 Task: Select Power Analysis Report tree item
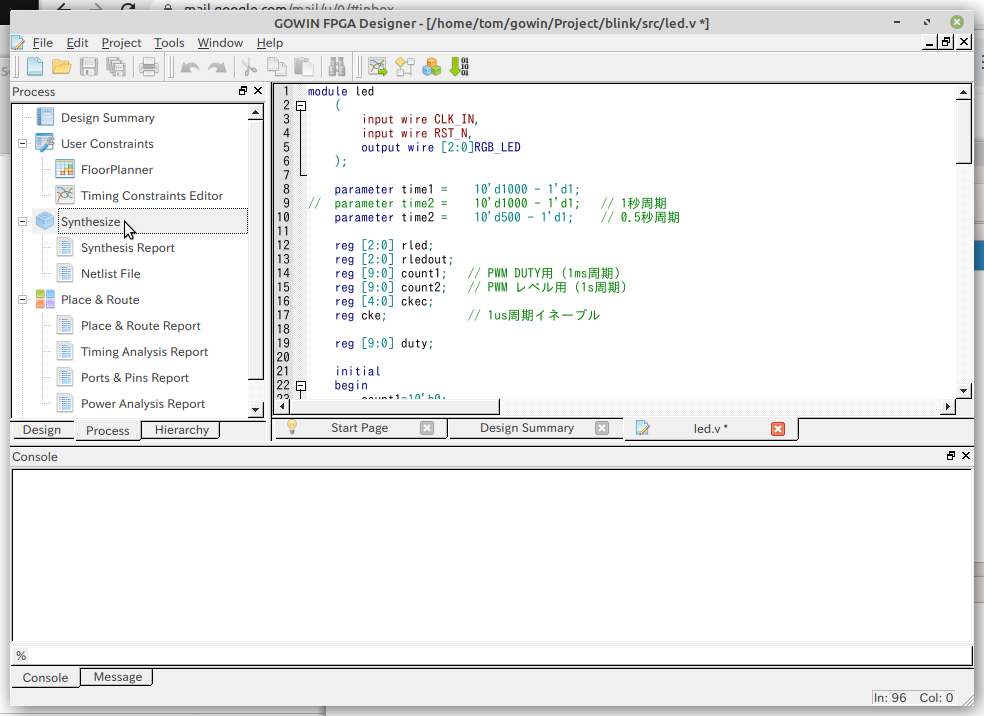pos(143,404)
